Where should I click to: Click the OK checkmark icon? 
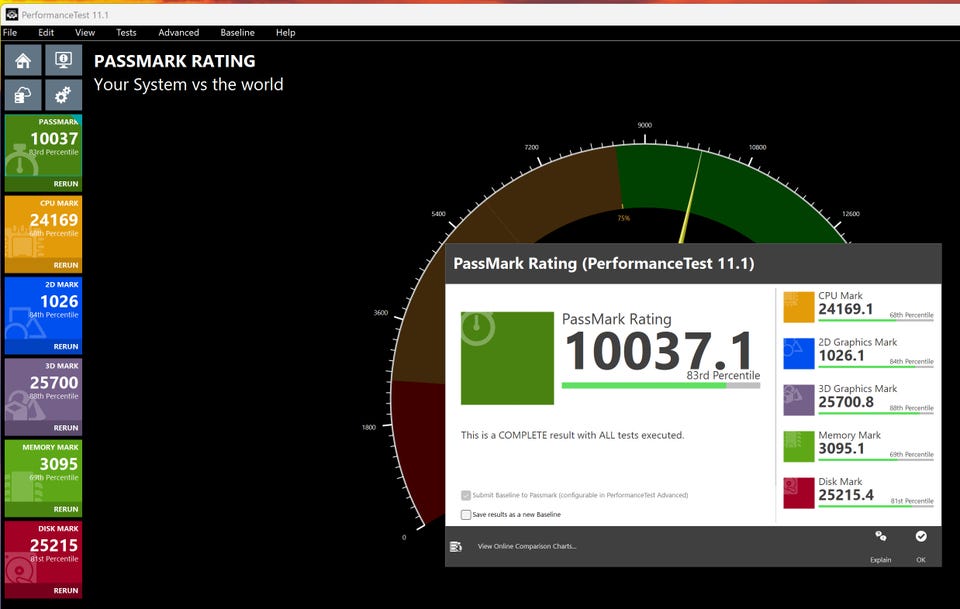pyautogui.click(x=921, y=537)
